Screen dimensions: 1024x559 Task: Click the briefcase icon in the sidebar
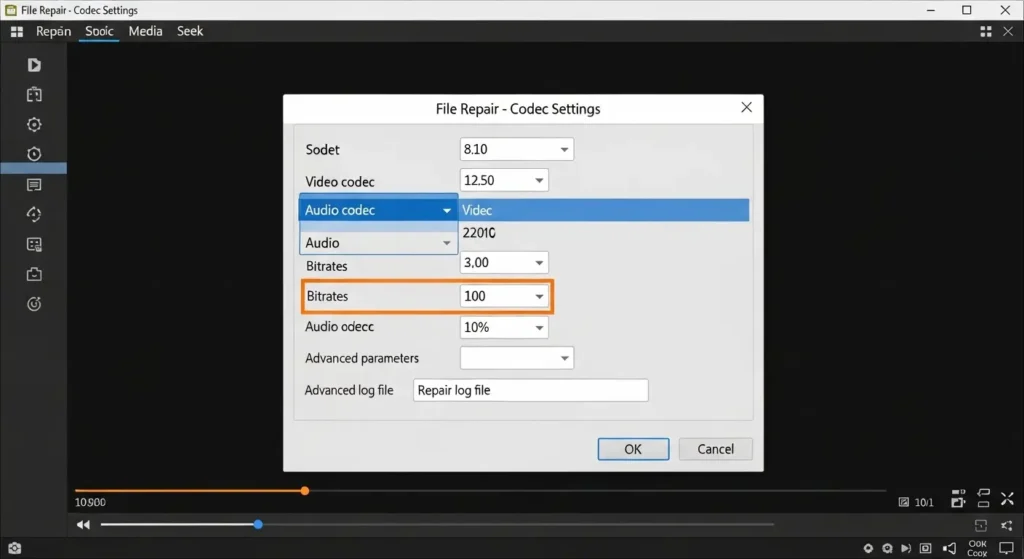click(x=34, y=274)
